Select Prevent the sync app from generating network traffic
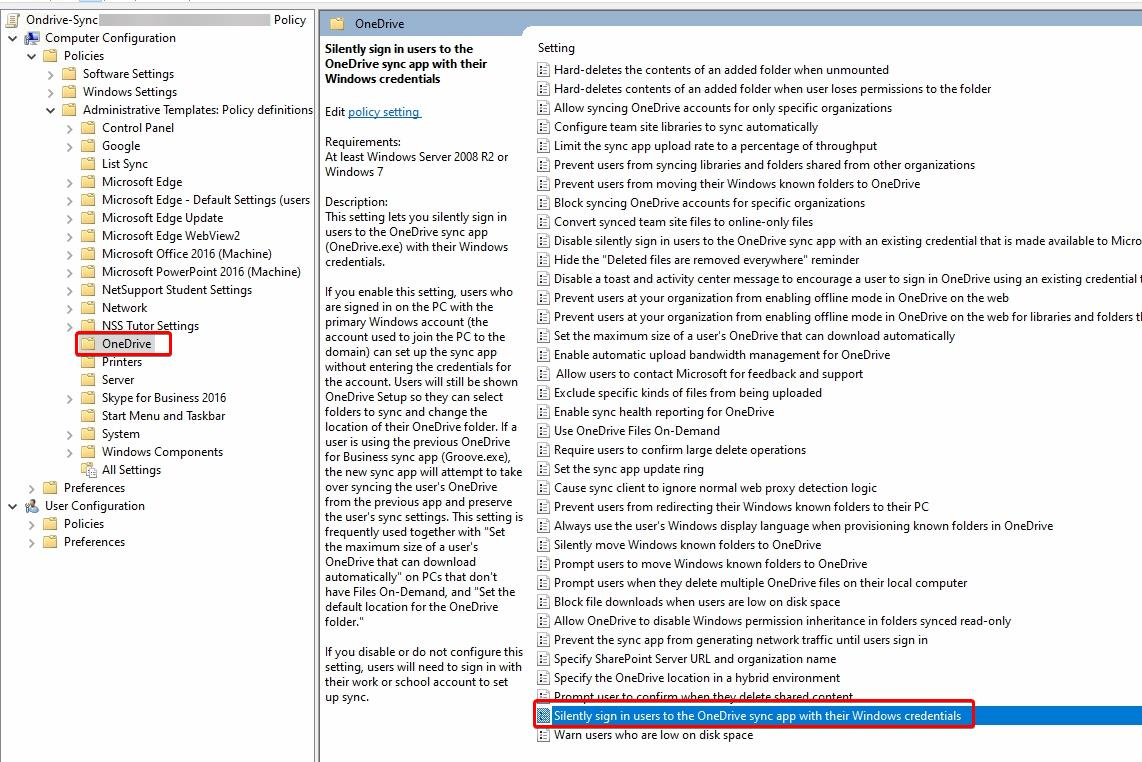 pos(741,640)
